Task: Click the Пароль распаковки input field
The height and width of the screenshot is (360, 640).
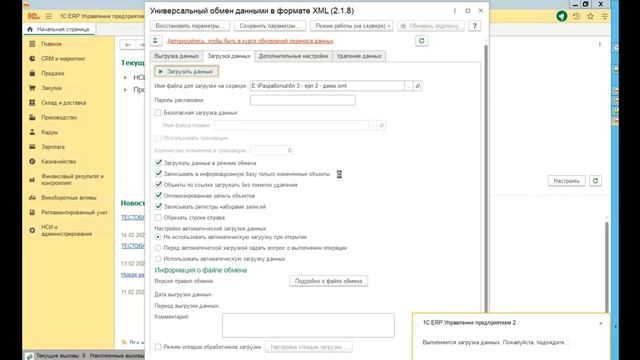Action: 302,100
